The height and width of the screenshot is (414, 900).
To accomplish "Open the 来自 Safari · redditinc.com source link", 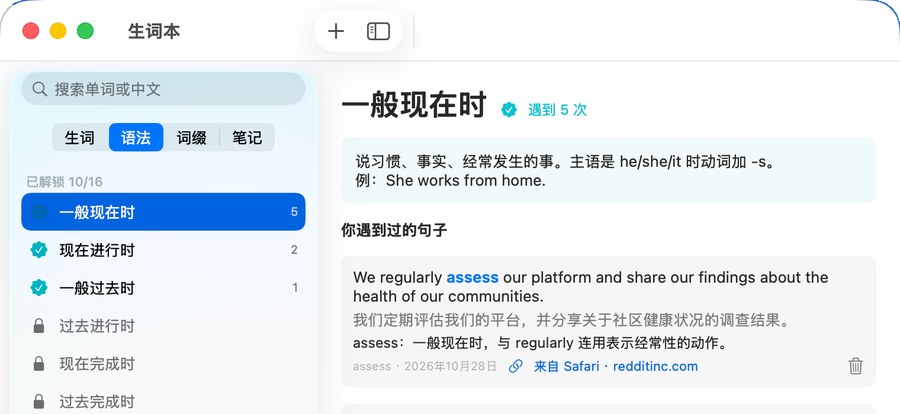I will [615, 366].
